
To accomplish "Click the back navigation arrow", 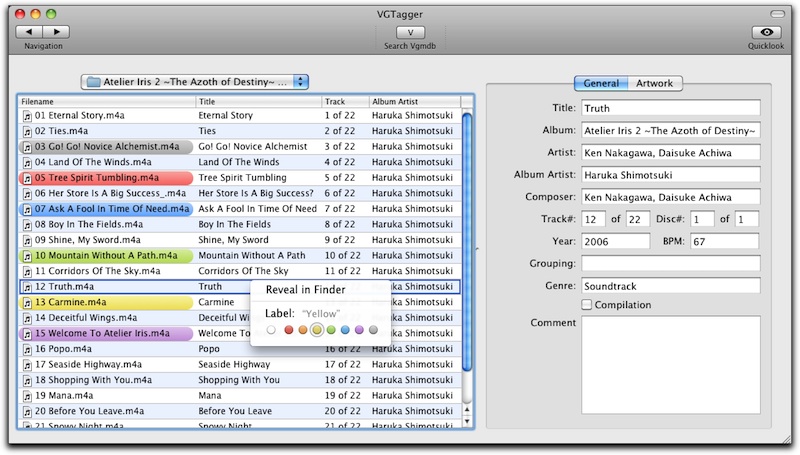I will click(x=29, y=32).
